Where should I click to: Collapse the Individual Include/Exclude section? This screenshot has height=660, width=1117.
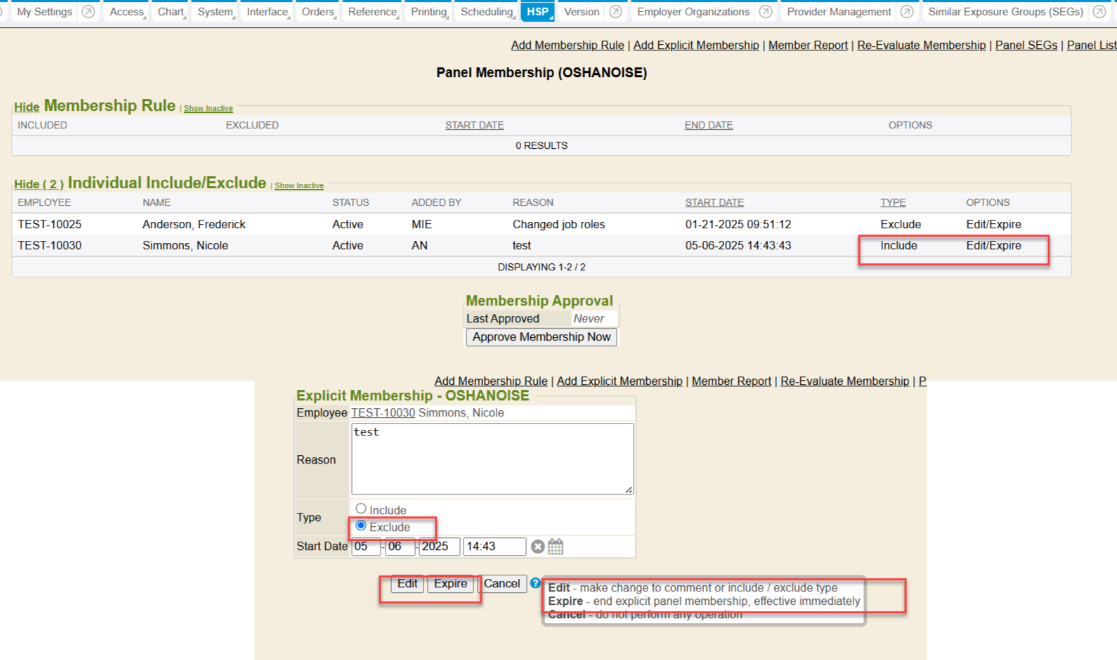tap(38, 184)
